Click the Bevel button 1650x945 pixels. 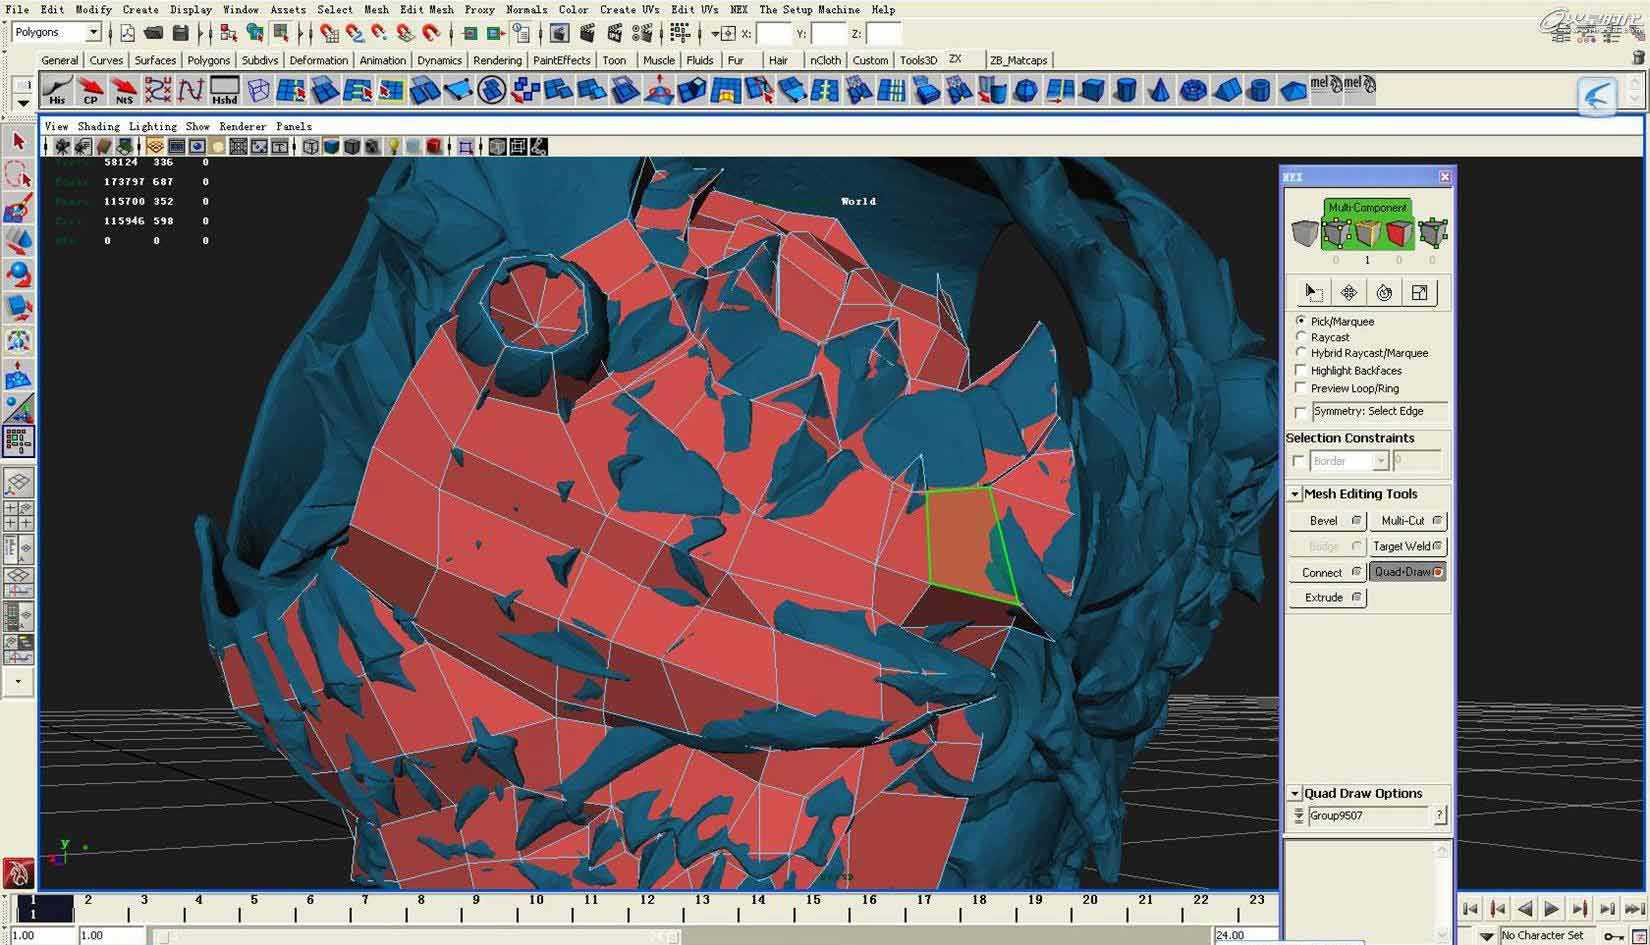point(1323,521)
